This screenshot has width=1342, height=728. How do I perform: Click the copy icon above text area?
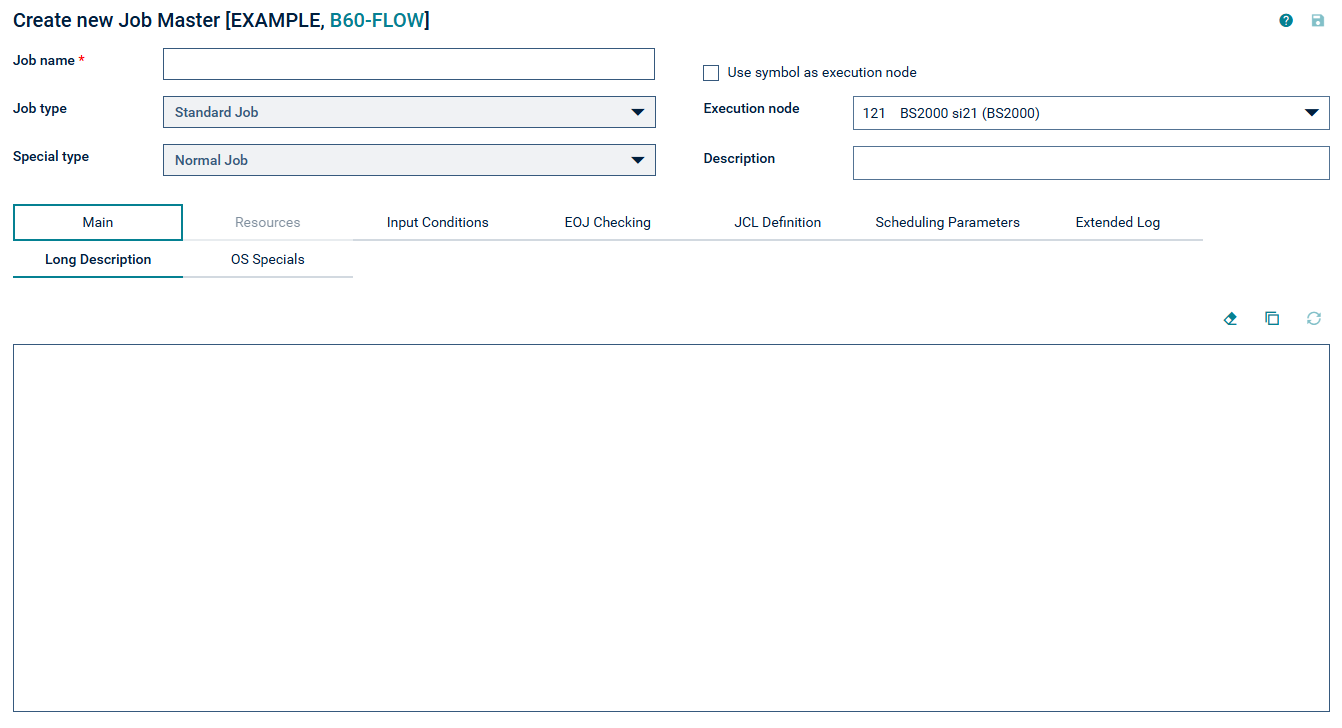(x=1272, y=318)
